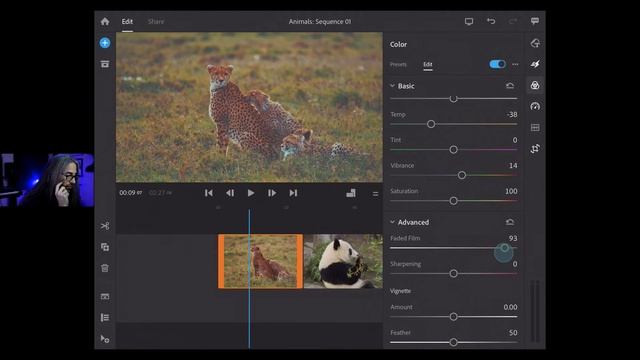Jump to the previous edit point

(x=209, y=193)
